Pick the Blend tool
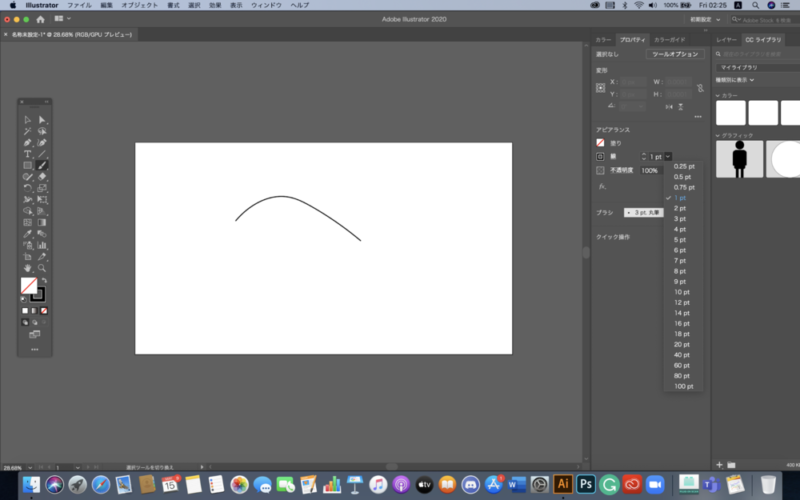Screen dimensions: 800x500 point(42,234)
